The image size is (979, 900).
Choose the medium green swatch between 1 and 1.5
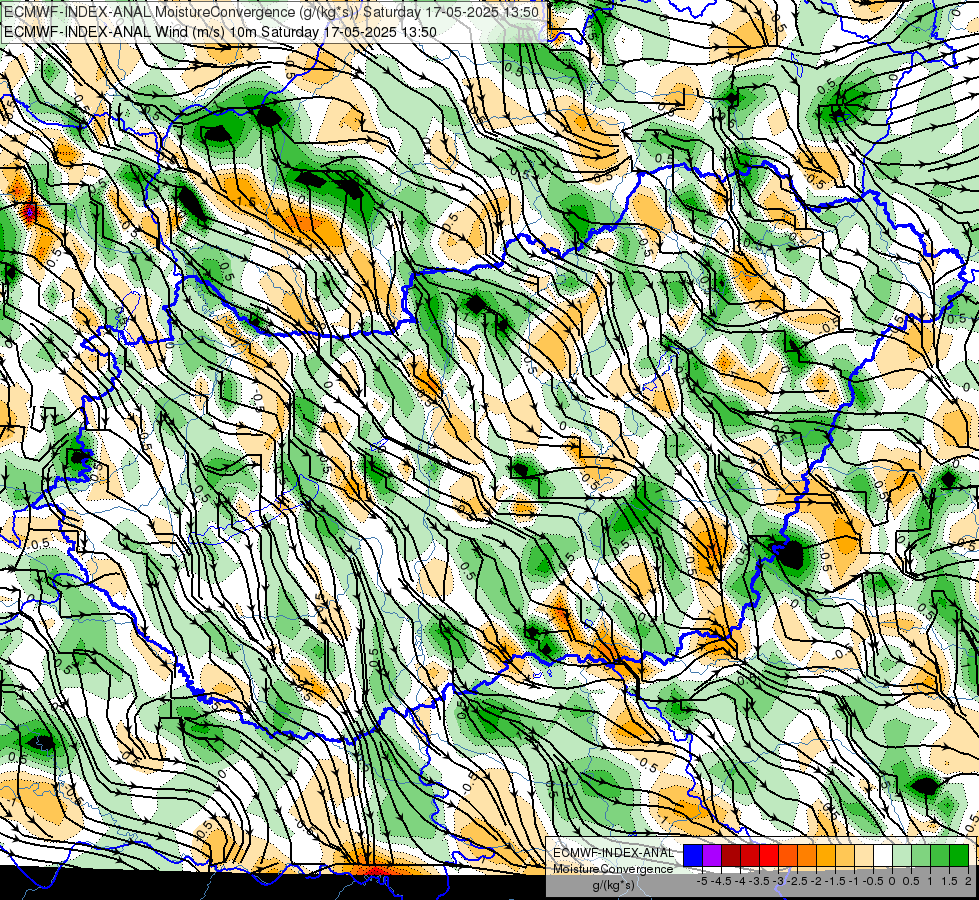940,856
